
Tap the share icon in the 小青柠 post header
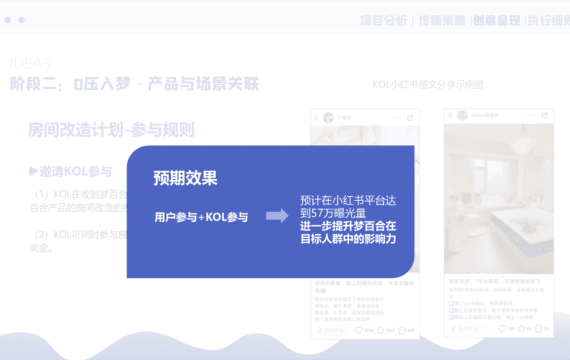point(410,117)
